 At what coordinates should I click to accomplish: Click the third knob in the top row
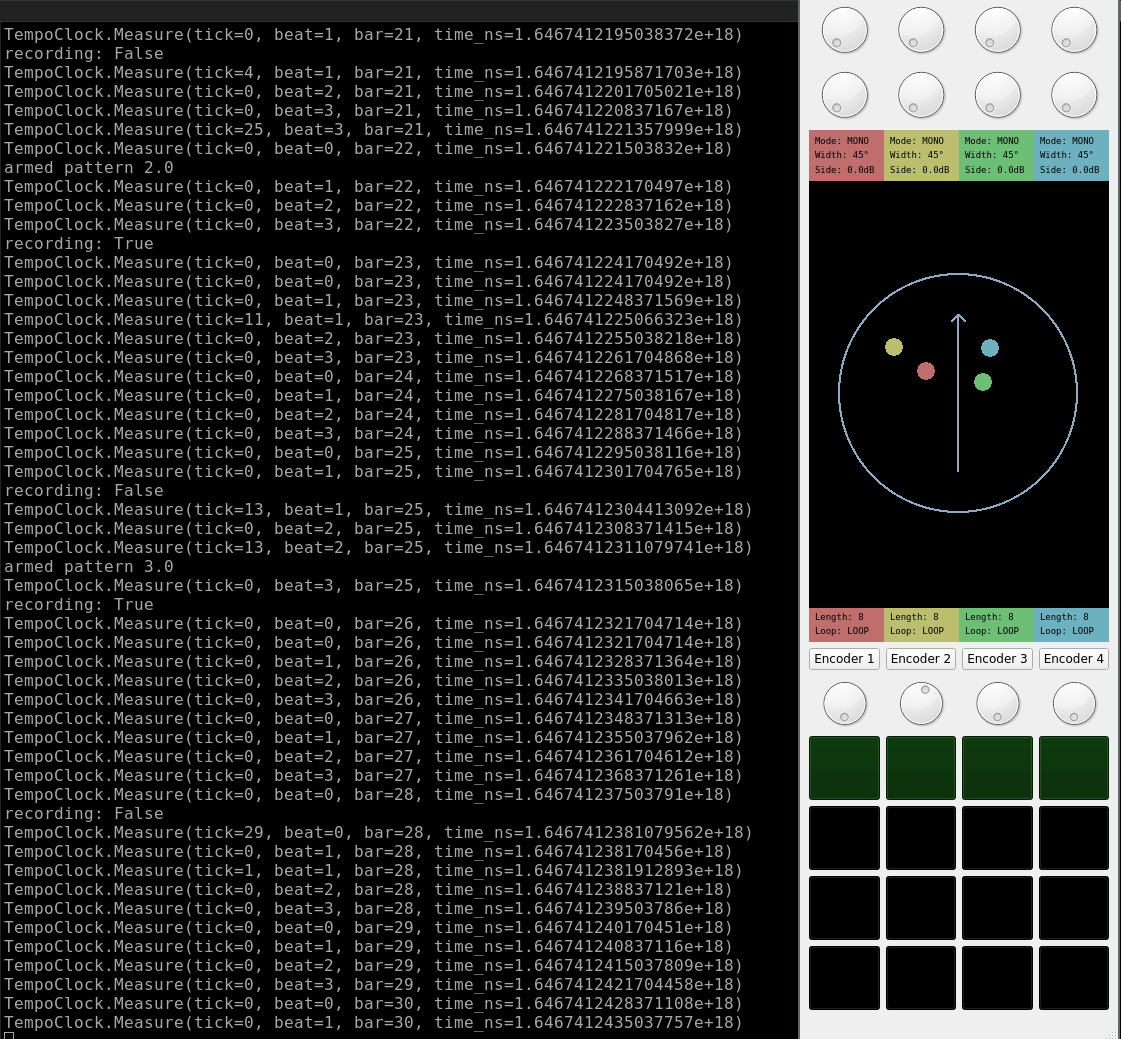point(998,30)
